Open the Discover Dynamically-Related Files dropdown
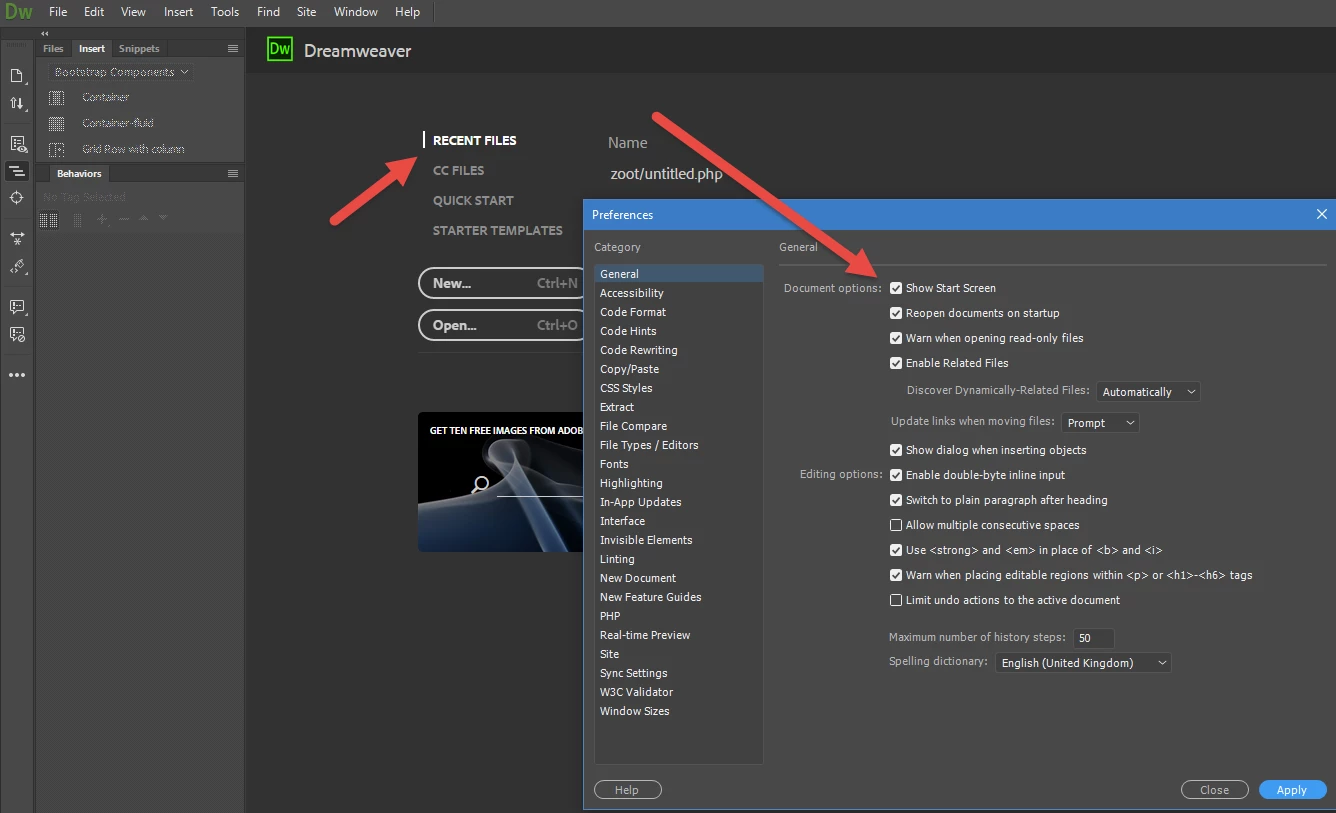1336x813 pixels. 1148,392
